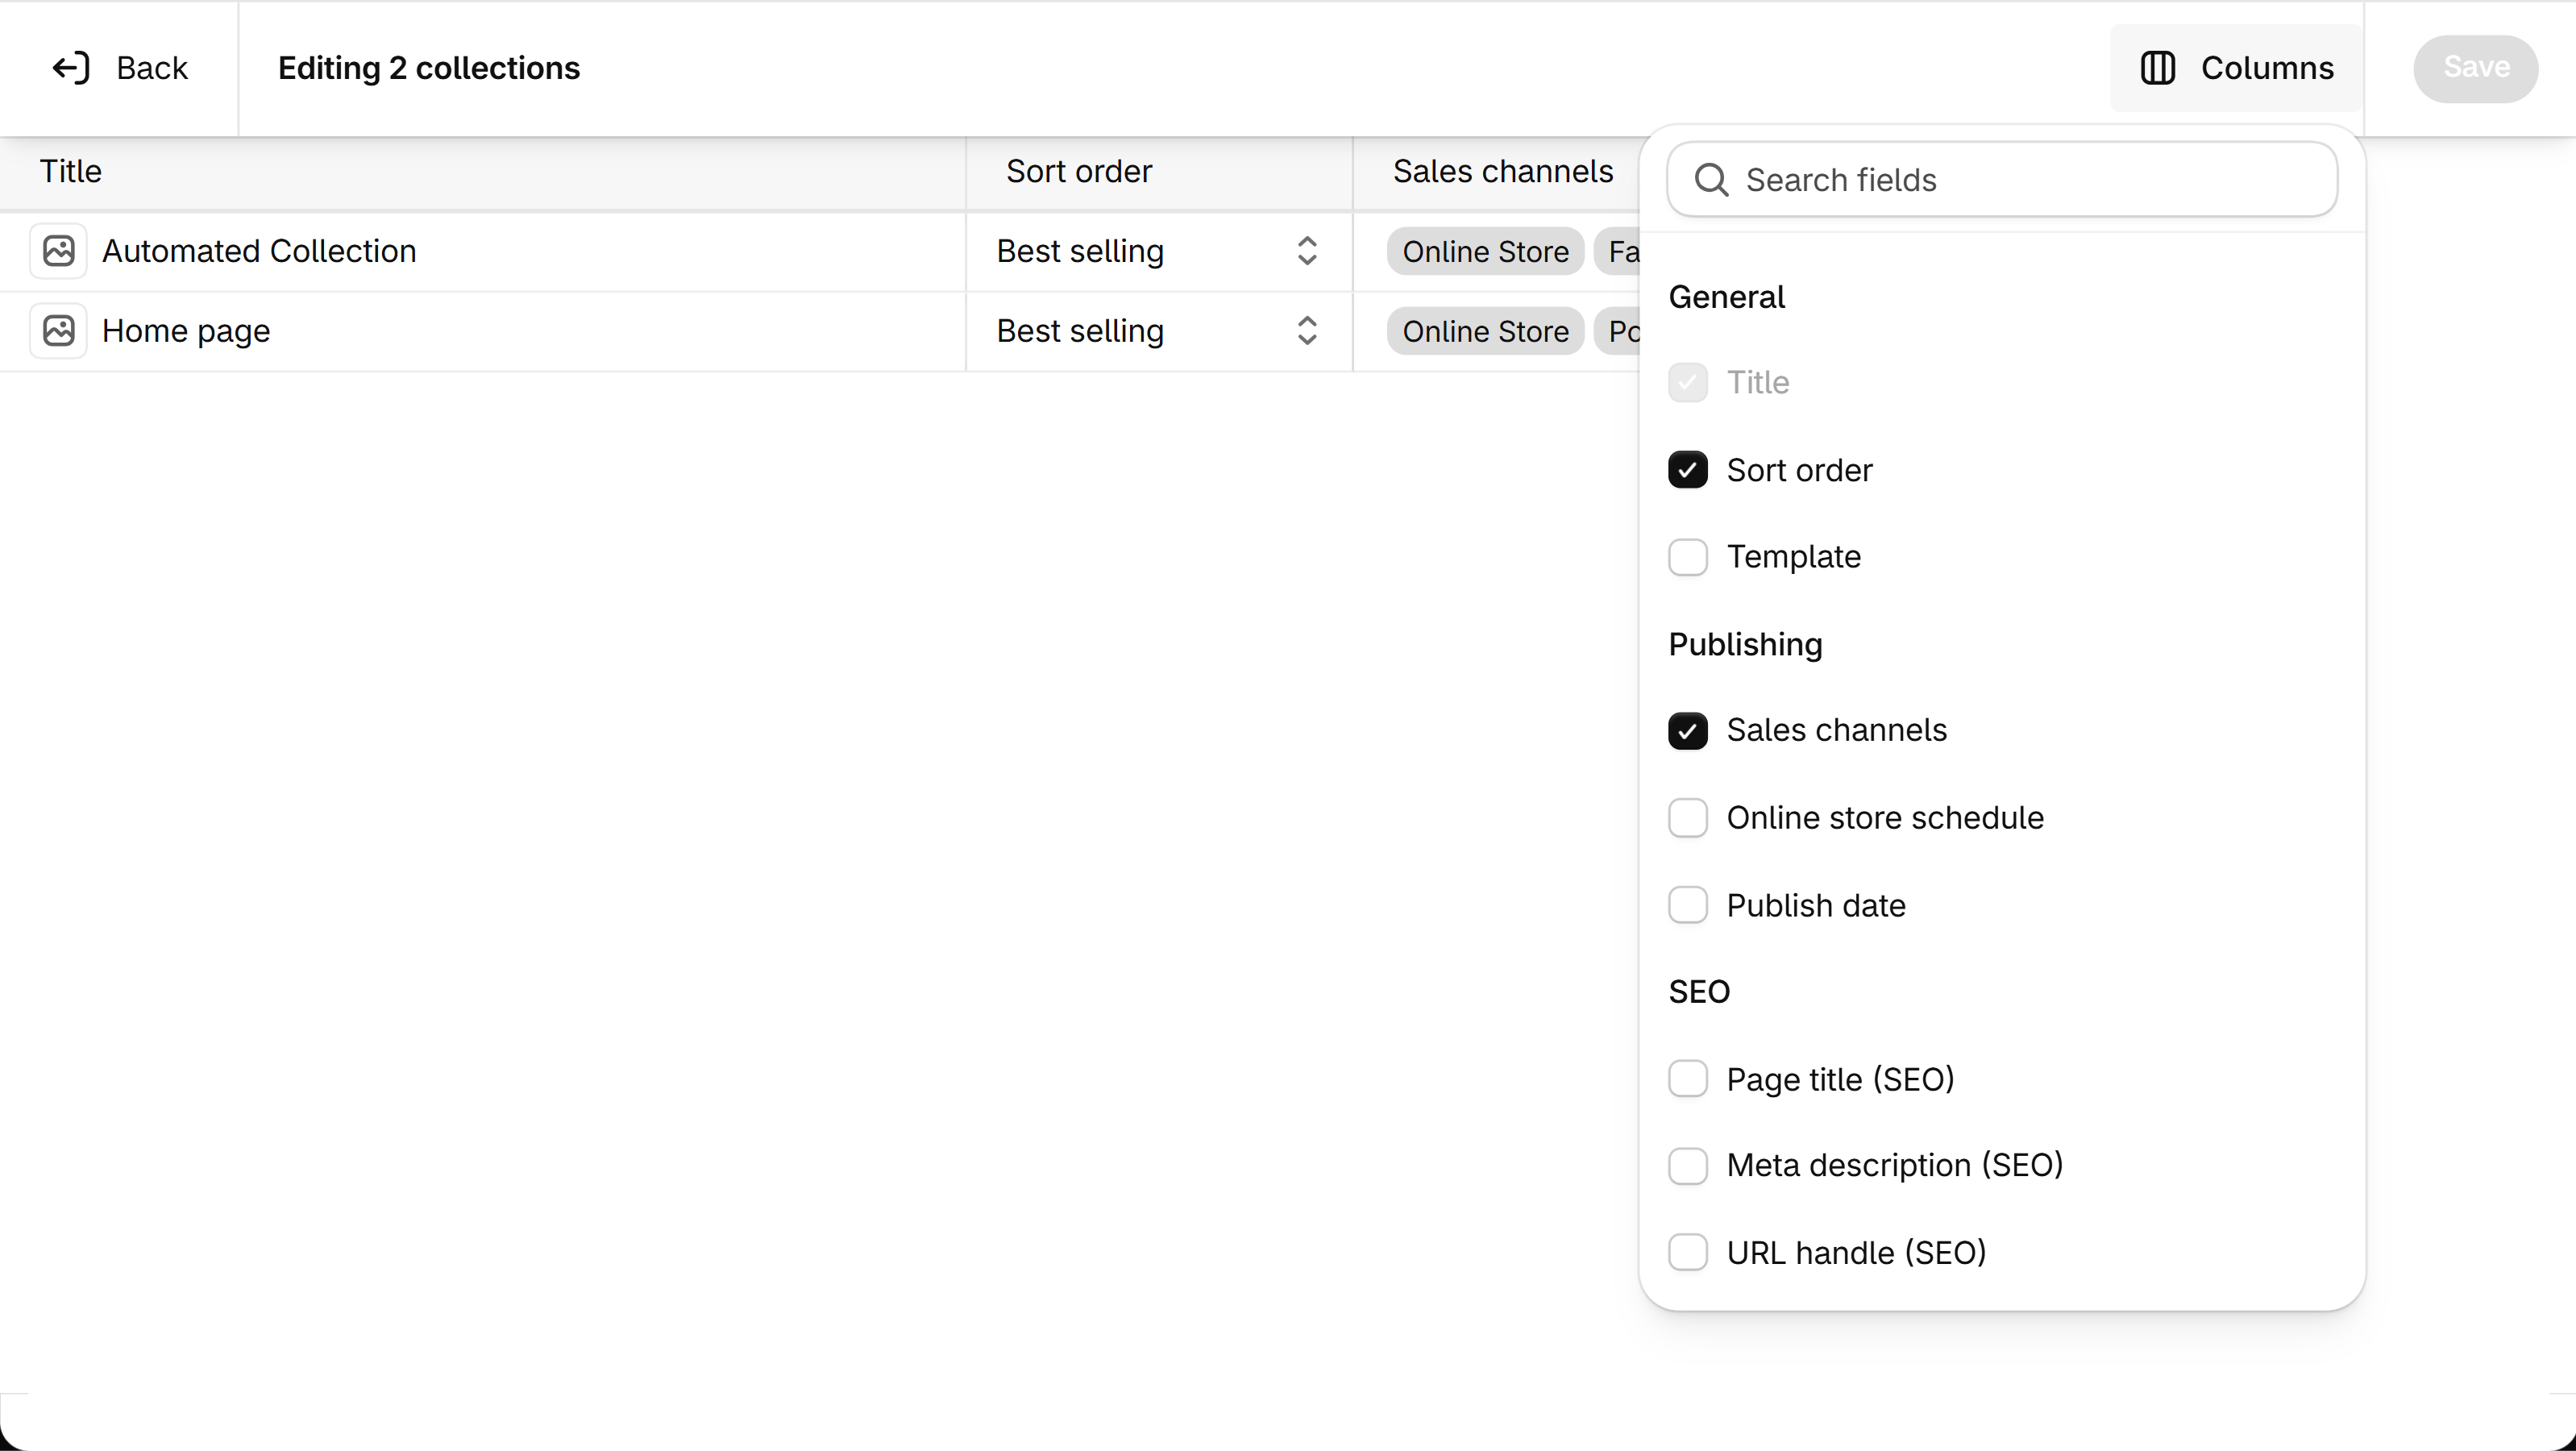The height and width of the screenshot is (1451, 2576).
Task: Open the Automated Collection sort order dropdown
Action: click(x=1159, y=251)
